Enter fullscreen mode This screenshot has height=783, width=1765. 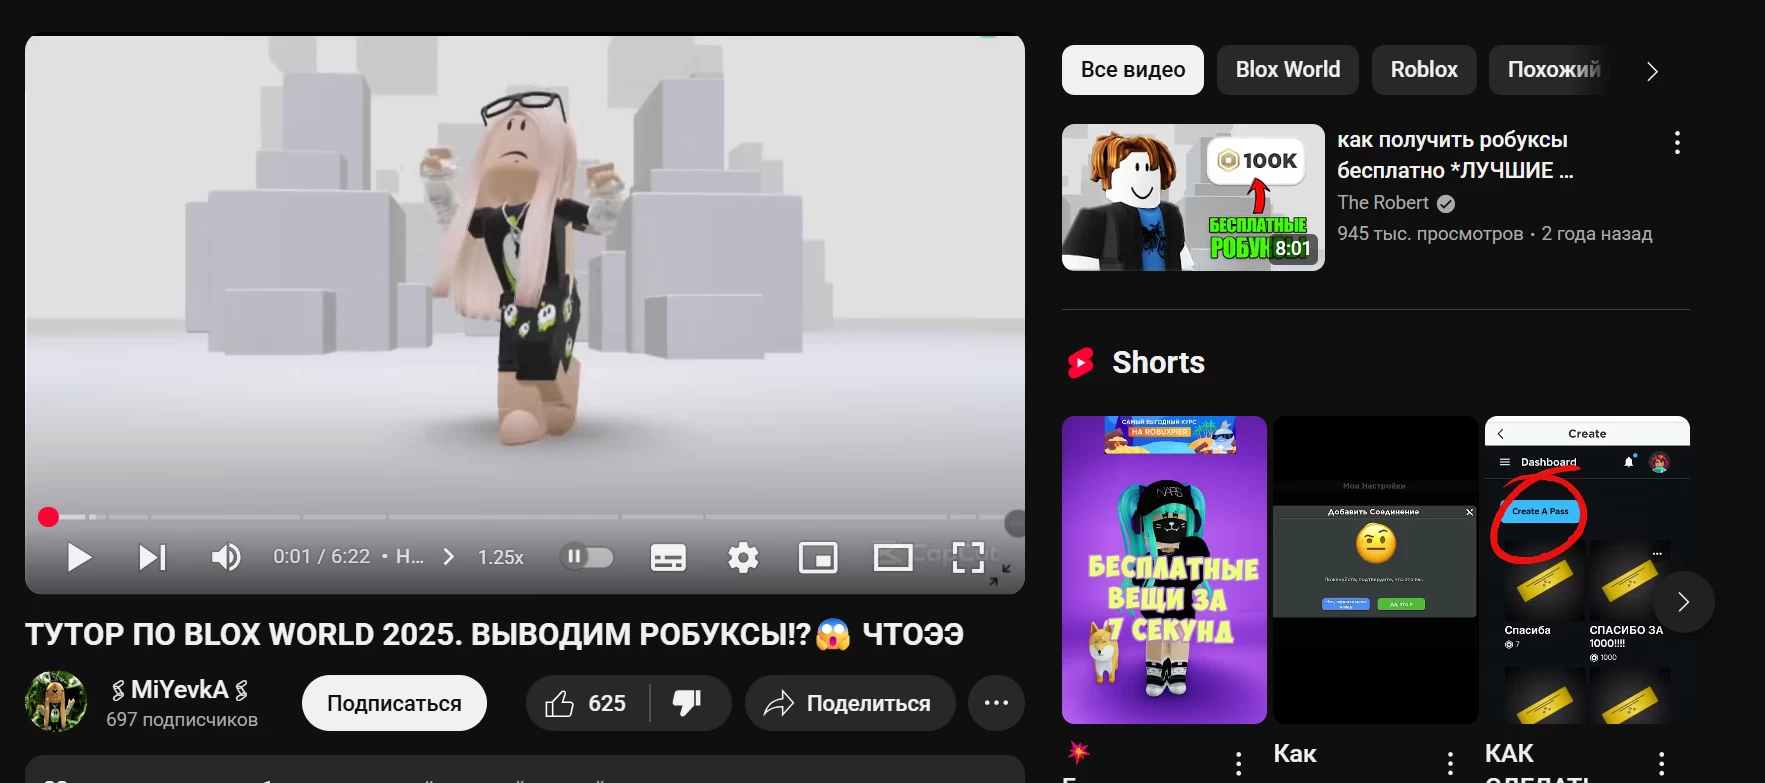tap(968, 557)
